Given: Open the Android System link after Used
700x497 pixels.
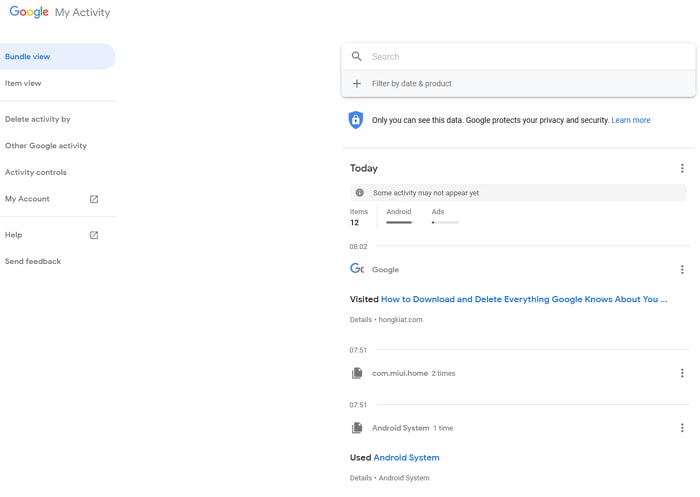Looking at the screenshot, I should pyautogui.click(x=406, y=457).
